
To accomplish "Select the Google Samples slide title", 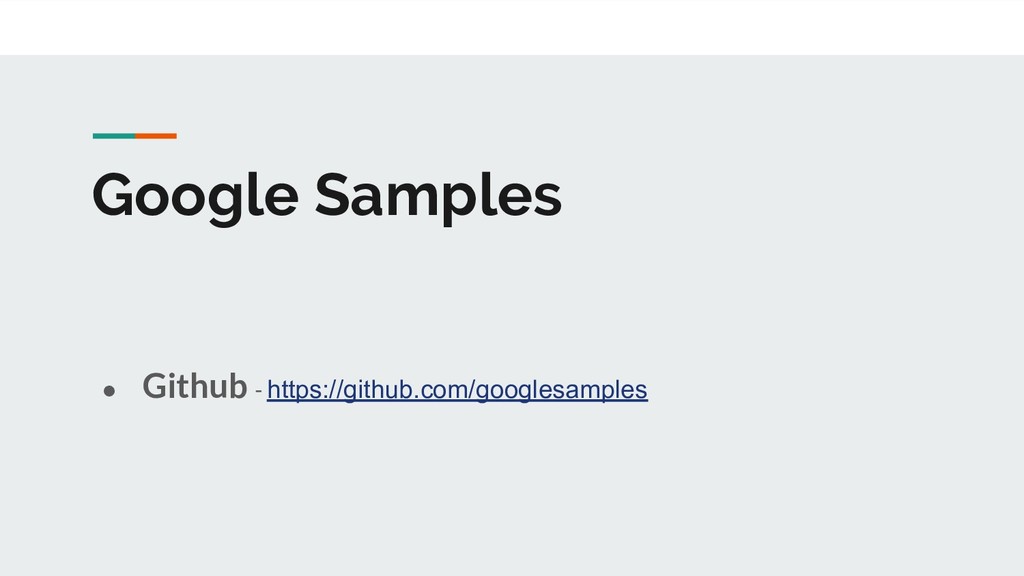I will coord(326,196).
